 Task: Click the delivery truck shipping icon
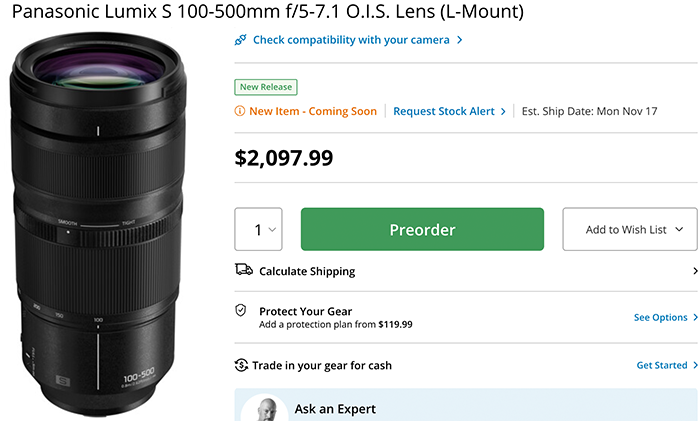[x=243, y=270]
